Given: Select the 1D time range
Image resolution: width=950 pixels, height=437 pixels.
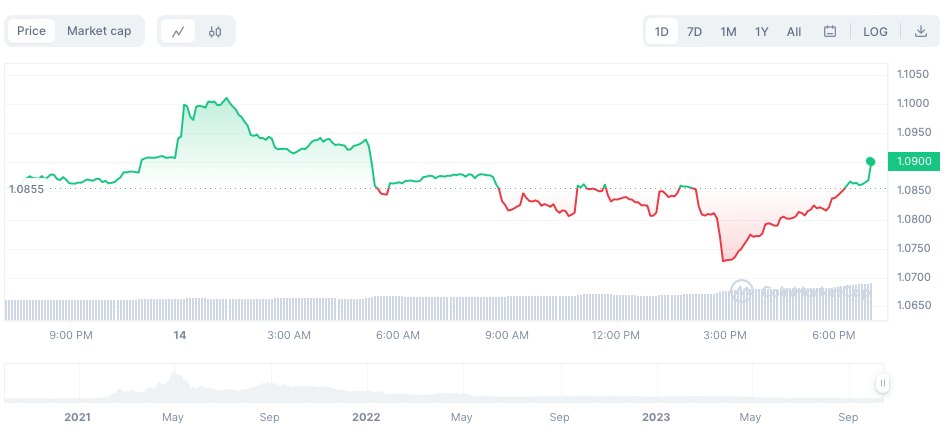Looking at the screenshot, I should click(662, 31).
